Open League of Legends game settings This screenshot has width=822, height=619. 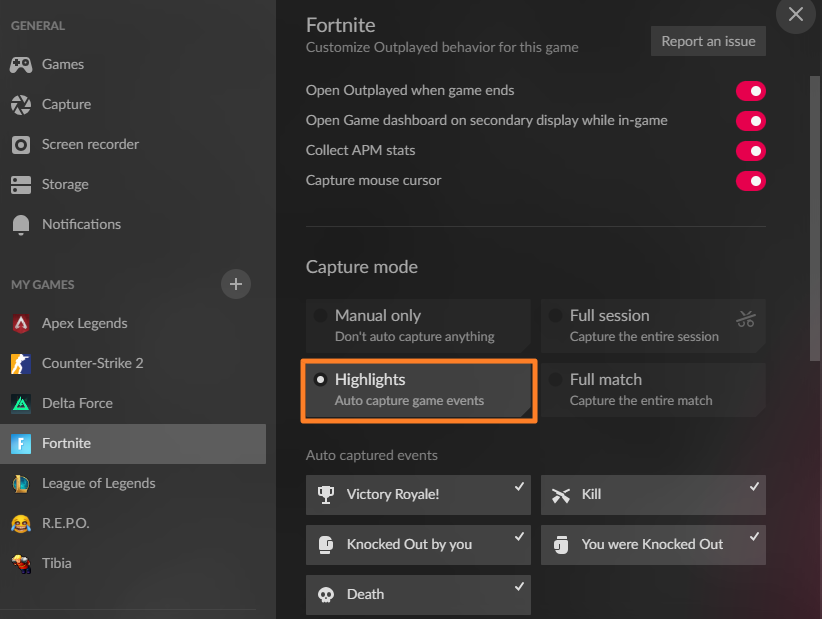[x=133, y=483]
